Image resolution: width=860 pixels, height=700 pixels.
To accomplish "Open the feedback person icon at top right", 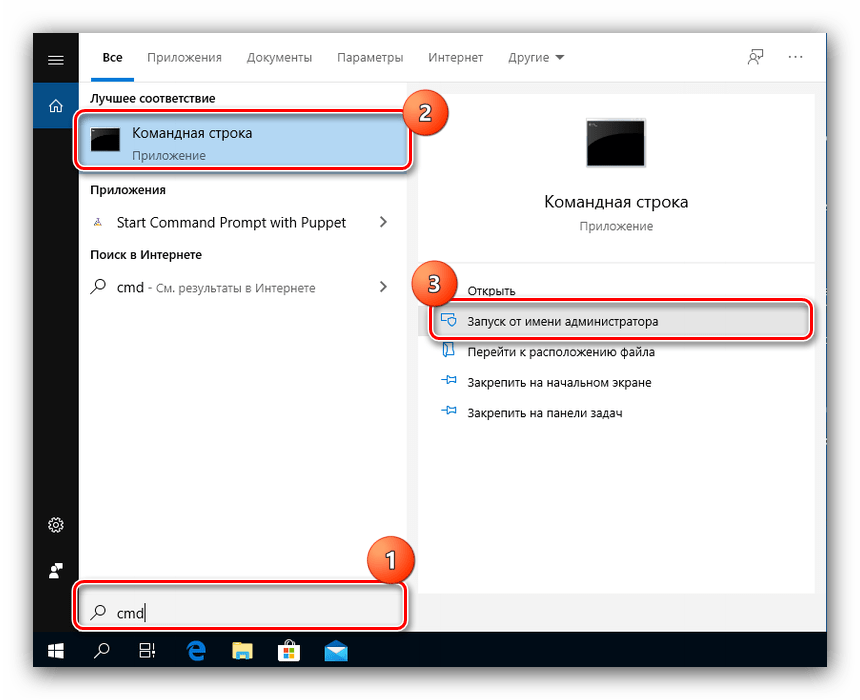I will [x=755, y=57].
